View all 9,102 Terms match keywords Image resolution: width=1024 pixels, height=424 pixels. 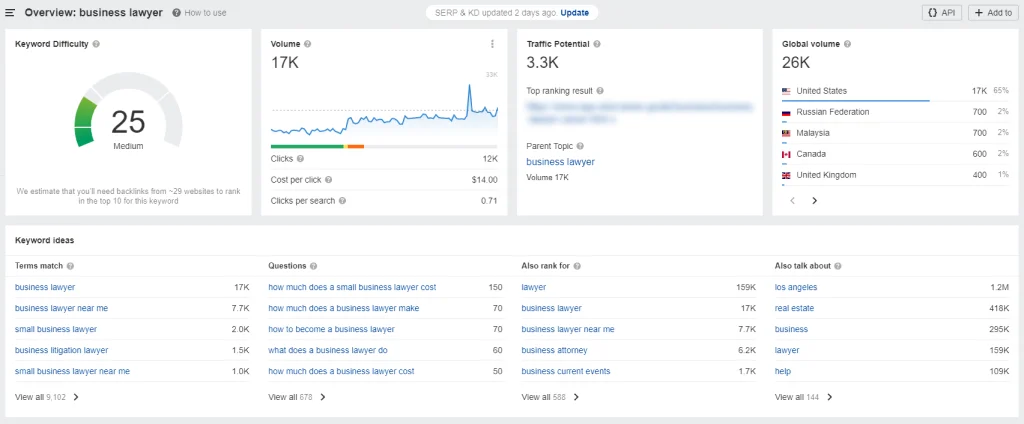[47, 397]
